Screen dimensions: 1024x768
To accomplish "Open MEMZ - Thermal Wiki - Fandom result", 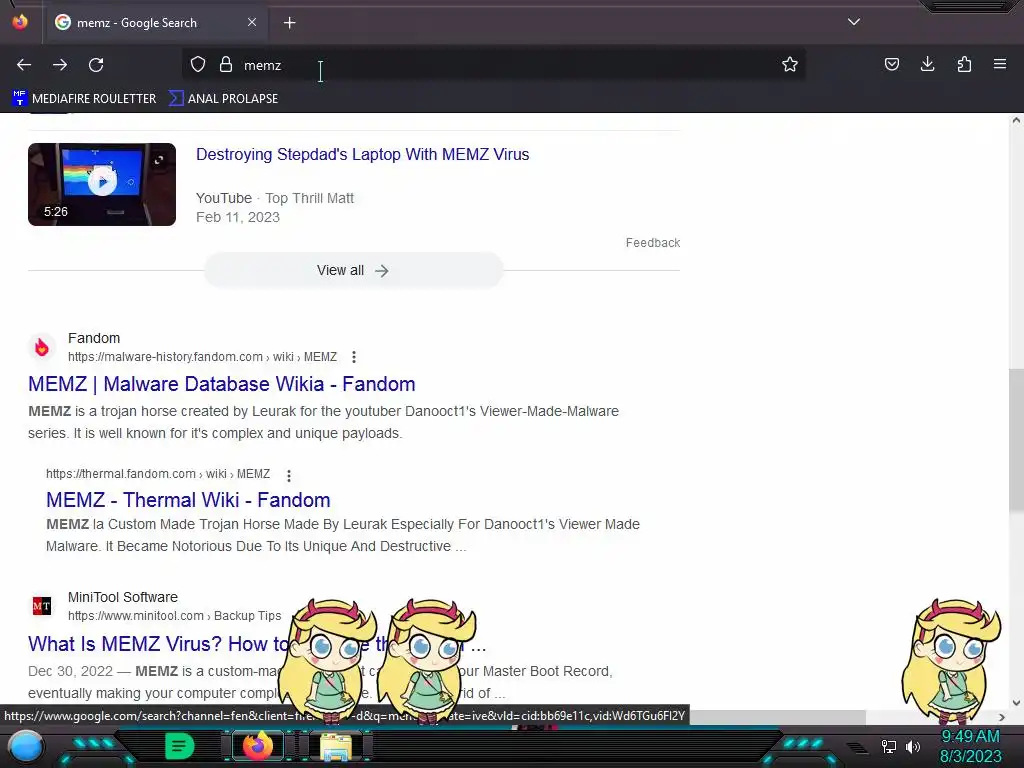I will coord(188,500).
